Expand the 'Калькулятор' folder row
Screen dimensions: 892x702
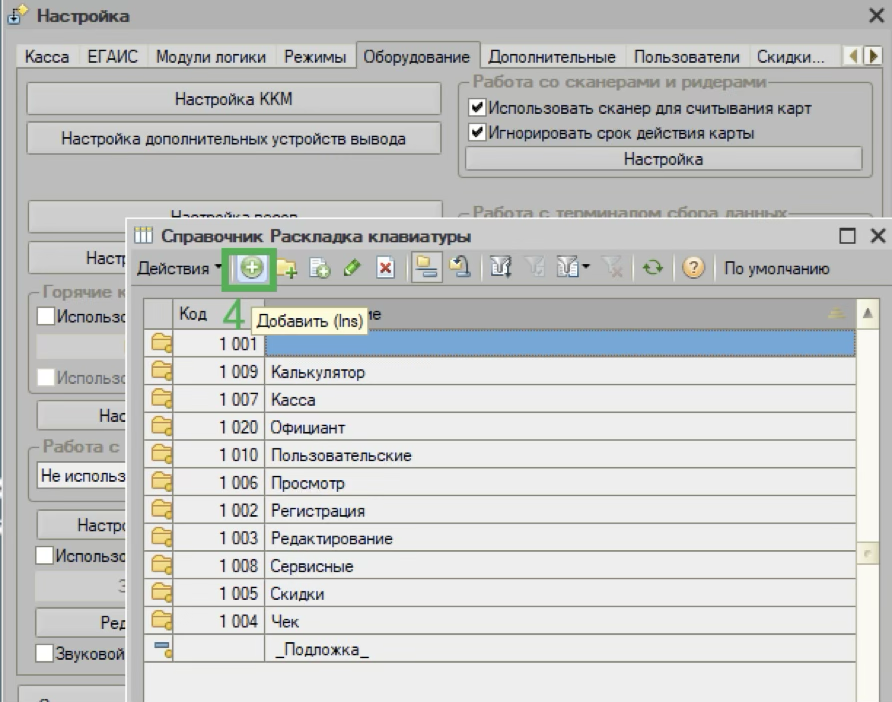point(158,372)
